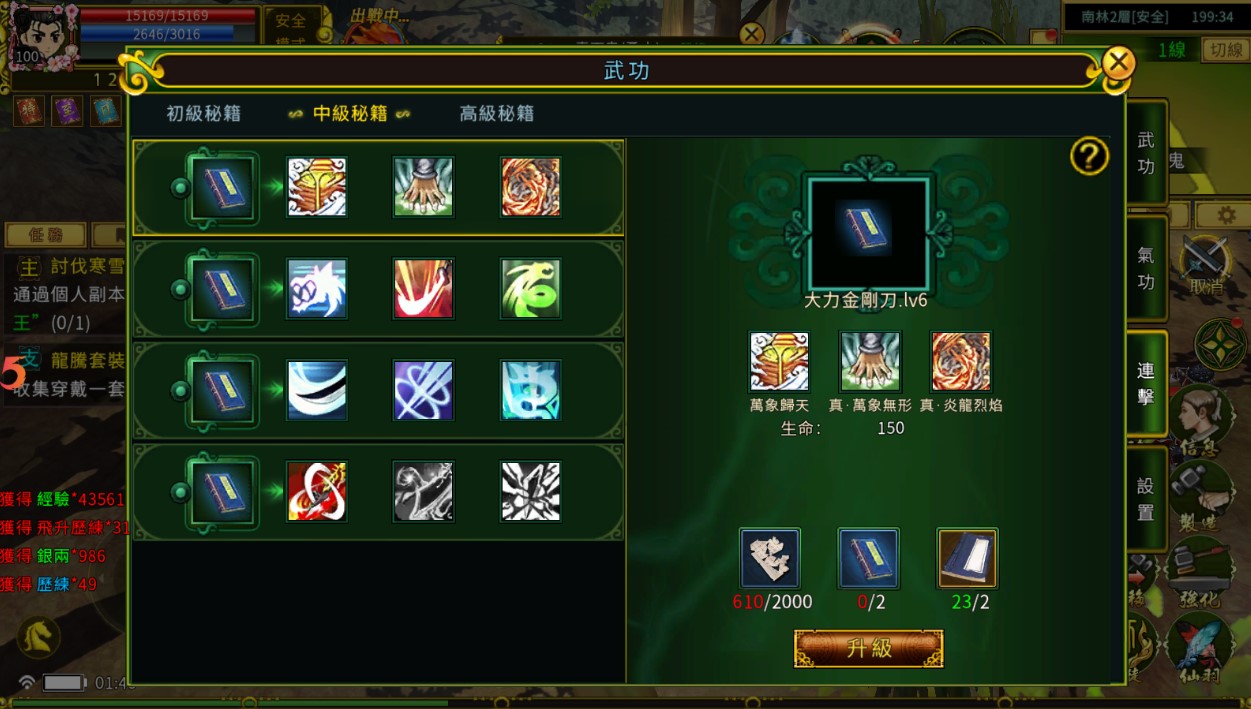
Task: Switch to the 初級秘籍 tab
Action: click(203, 113)
